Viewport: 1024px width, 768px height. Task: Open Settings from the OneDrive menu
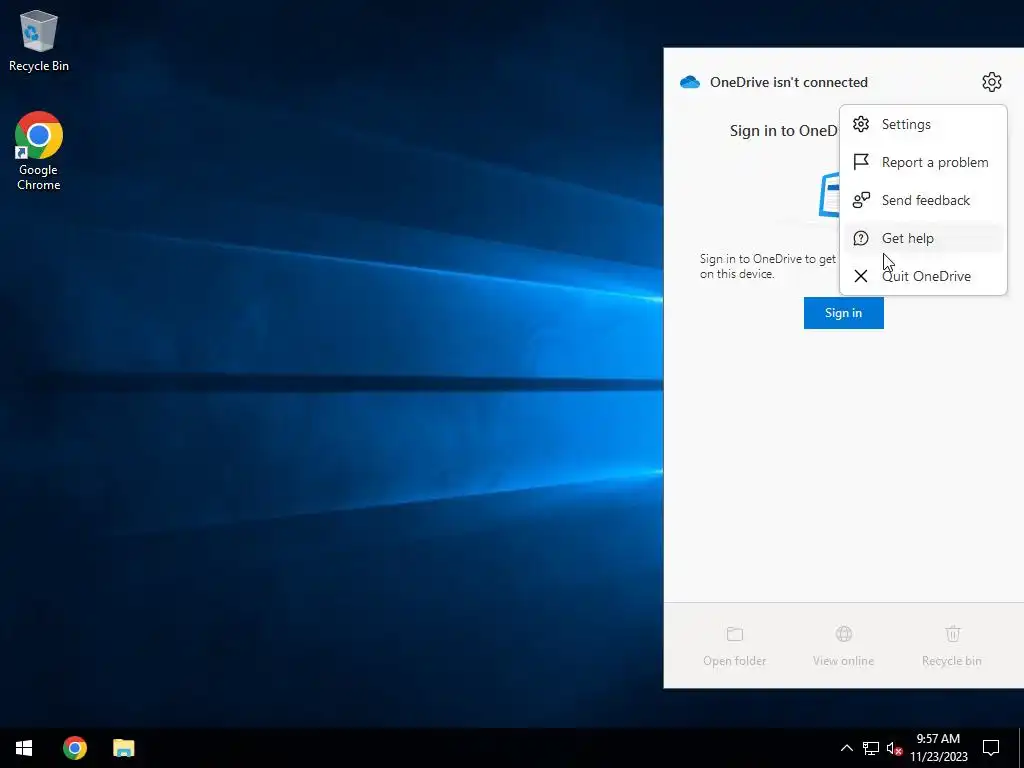coord(923,124)
